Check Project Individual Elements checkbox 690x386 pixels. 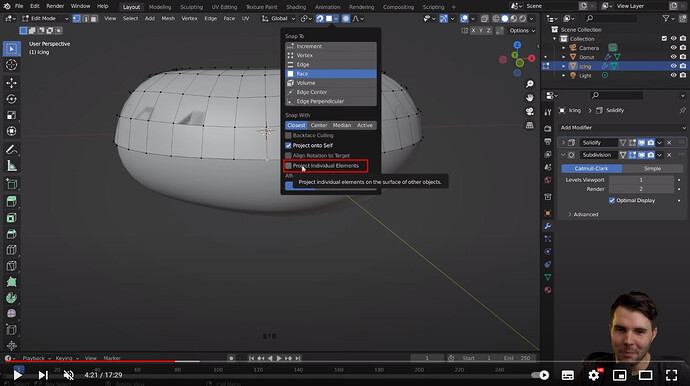click(288, 166)
